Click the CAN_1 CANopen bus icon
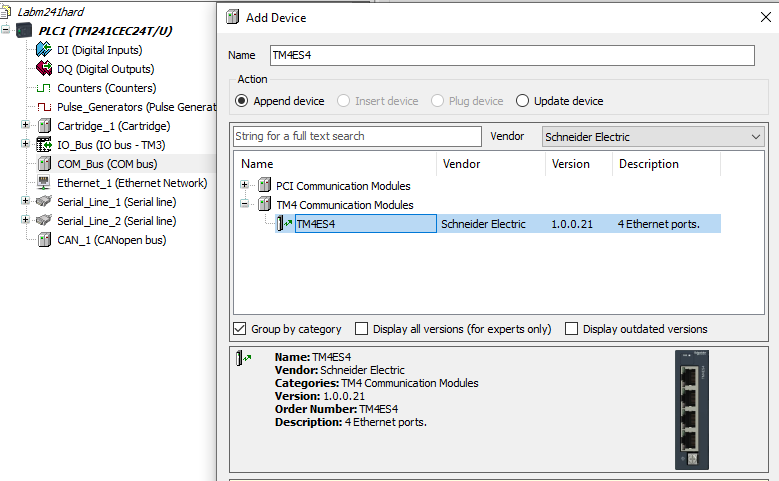Screen dimensions: 779x481 pyautogui.click(x=44, y=240)
